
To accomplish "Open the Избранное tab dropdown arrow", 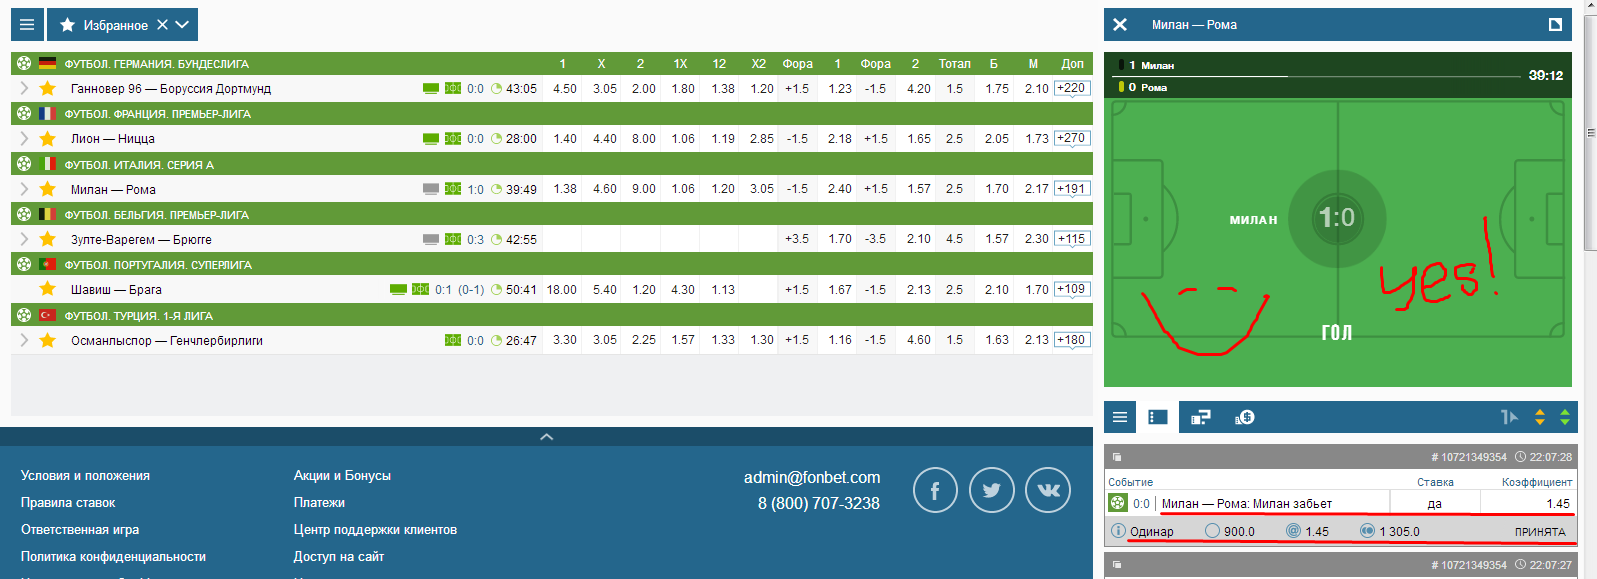I will click(x=181, y=24).
